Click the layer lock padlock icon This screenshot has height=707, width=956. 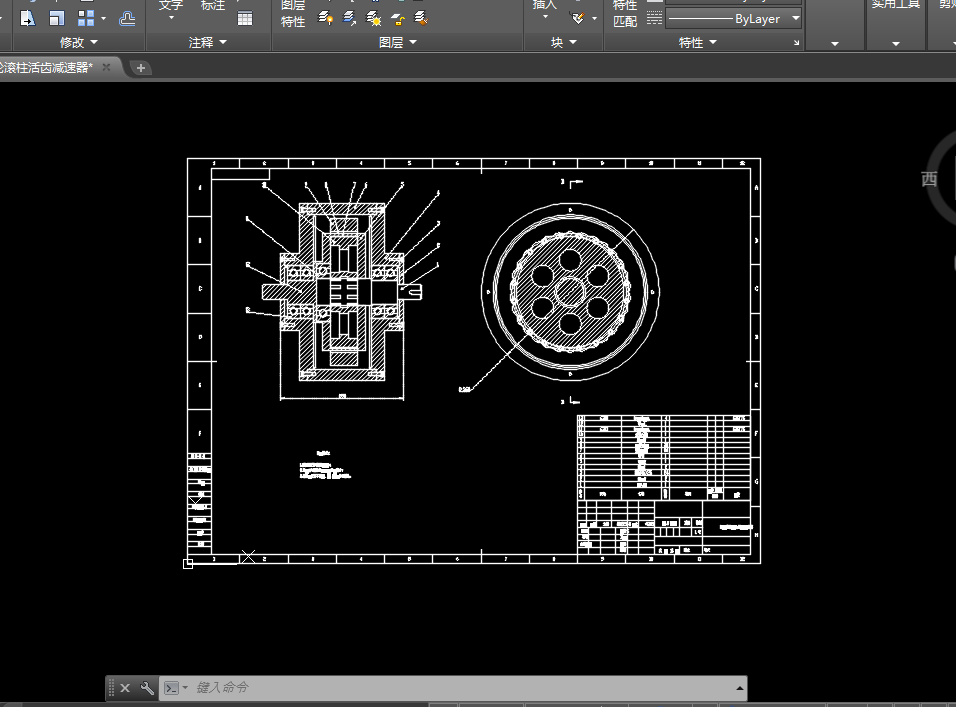point(398,19)
